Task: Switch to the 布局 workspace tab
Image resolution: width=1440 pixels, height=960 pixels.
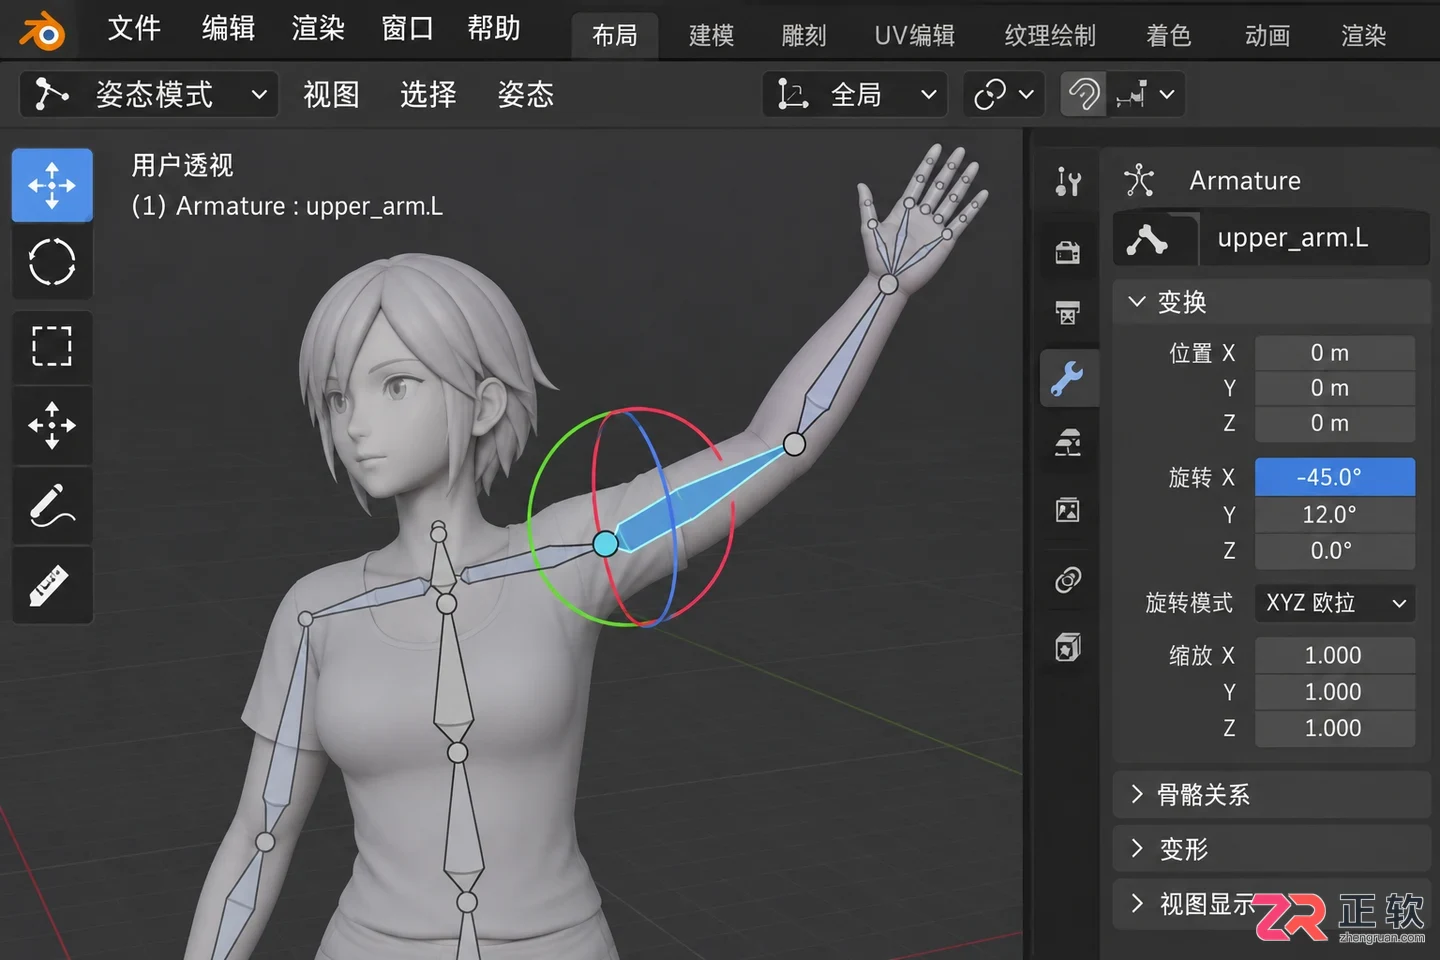Action: click(x=615, y=36)
